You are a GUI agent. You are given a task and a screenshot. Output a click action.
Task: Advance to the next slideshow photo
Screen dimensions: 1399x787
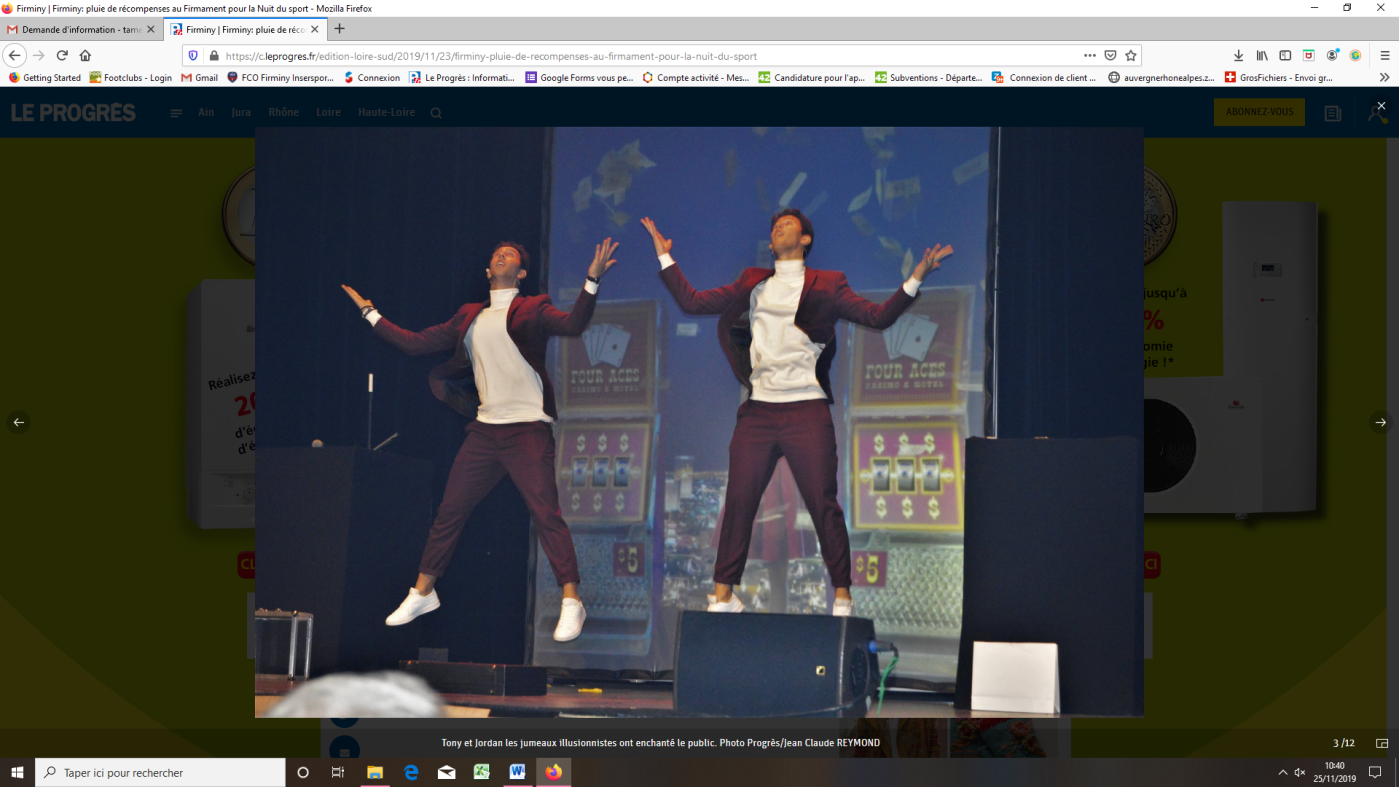(1381, 422)
